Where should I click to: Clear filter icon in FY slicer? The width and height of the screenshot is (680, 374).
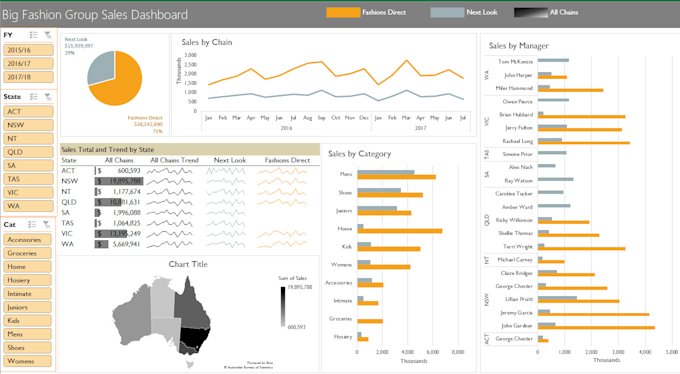pyautogui.click(x=48, y=35)
